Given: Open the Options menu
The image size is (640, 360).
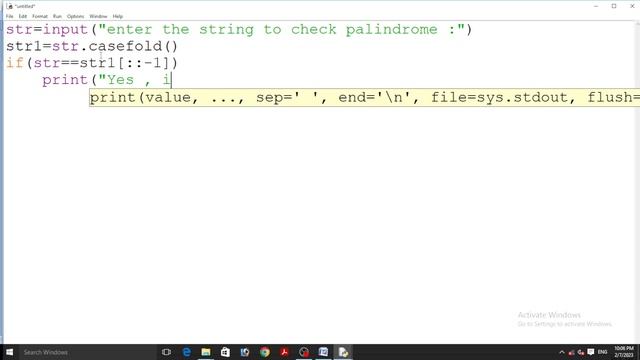Looking at the screenshot, I should (x=76, y=16).
